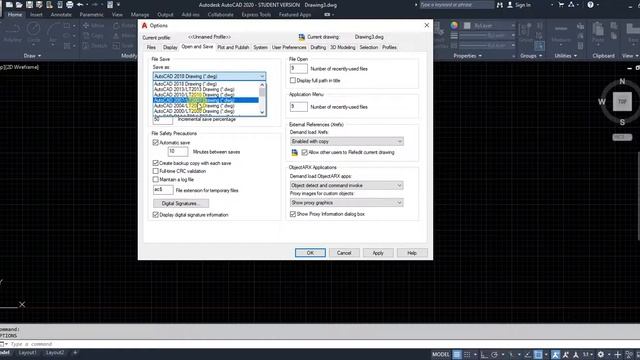Click Cancel button in Options dialog
640x360 pixels.
[x=344, y=253]
